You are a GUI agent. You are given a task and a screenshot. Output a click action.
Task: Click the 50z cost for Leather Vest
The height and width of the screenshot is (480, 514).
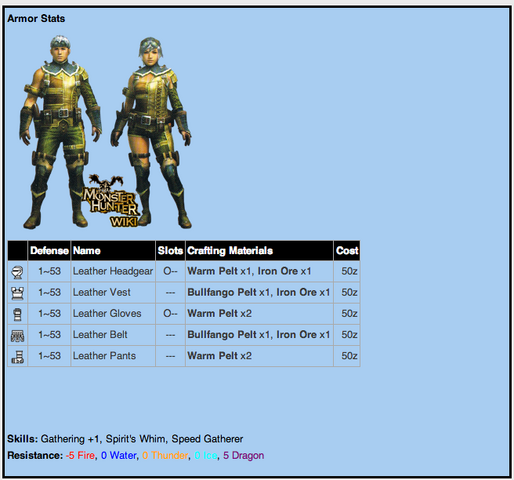(349, 292)
